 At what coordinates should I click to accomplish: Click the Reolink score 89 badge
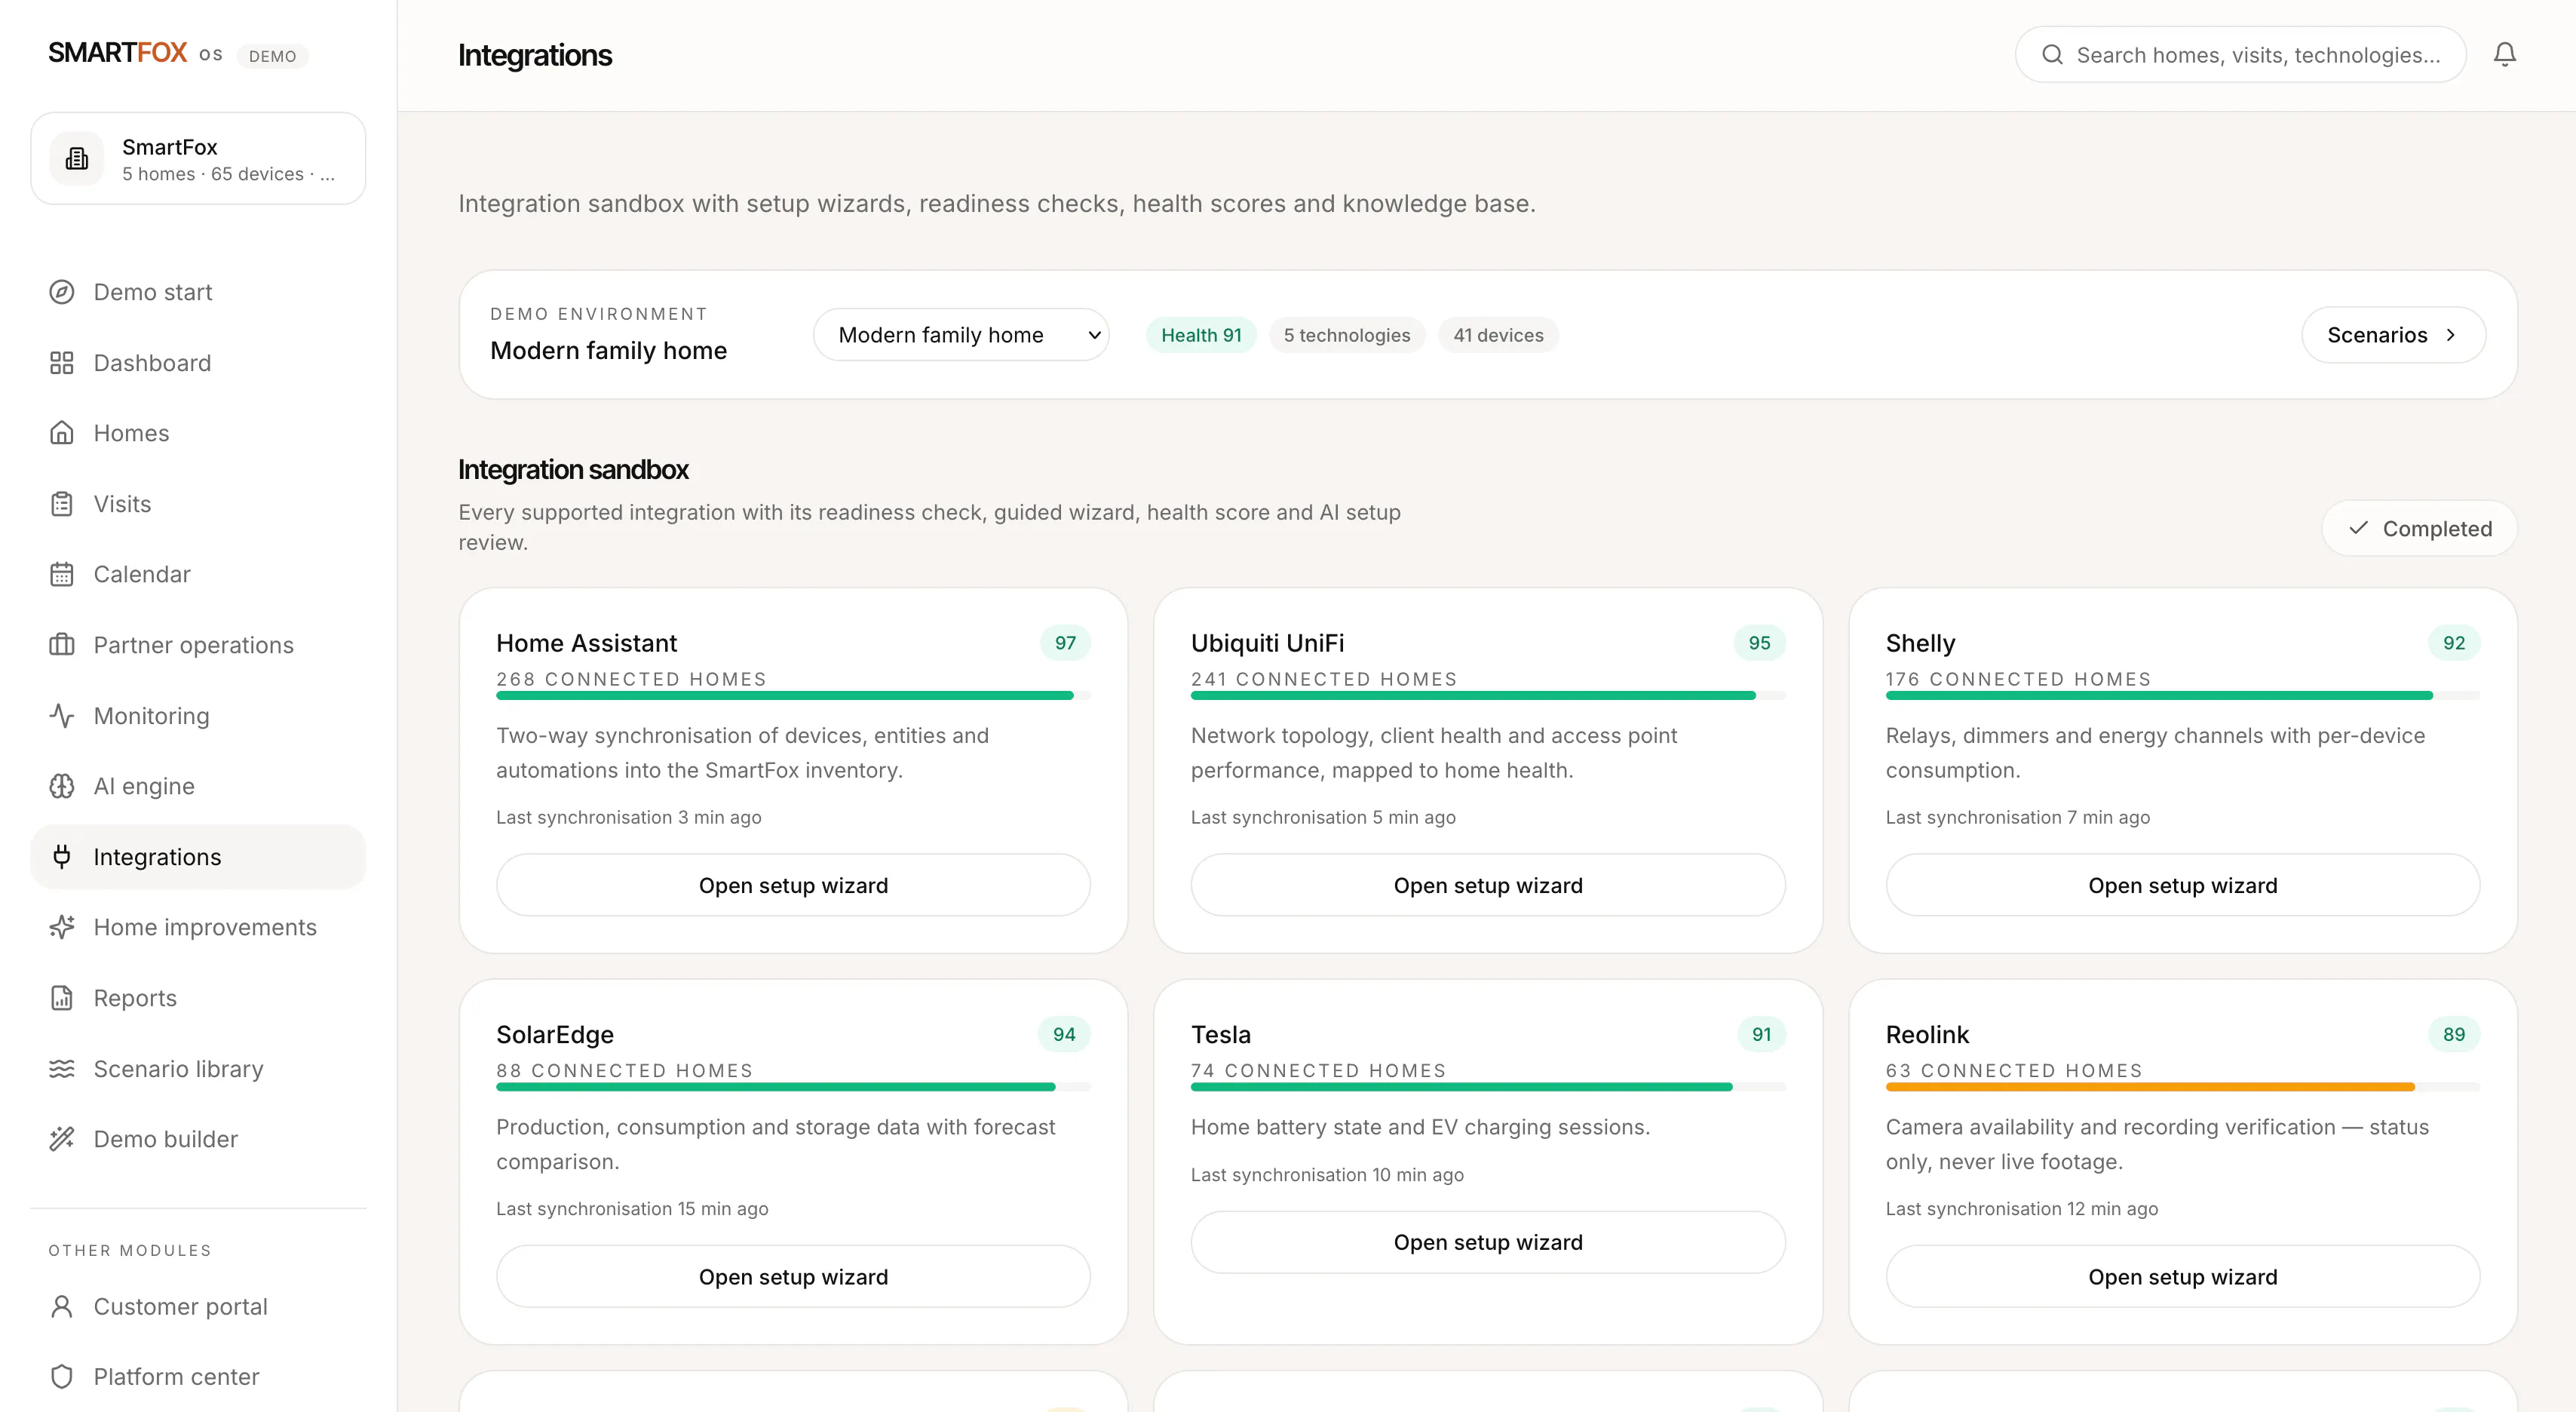2454,1034
